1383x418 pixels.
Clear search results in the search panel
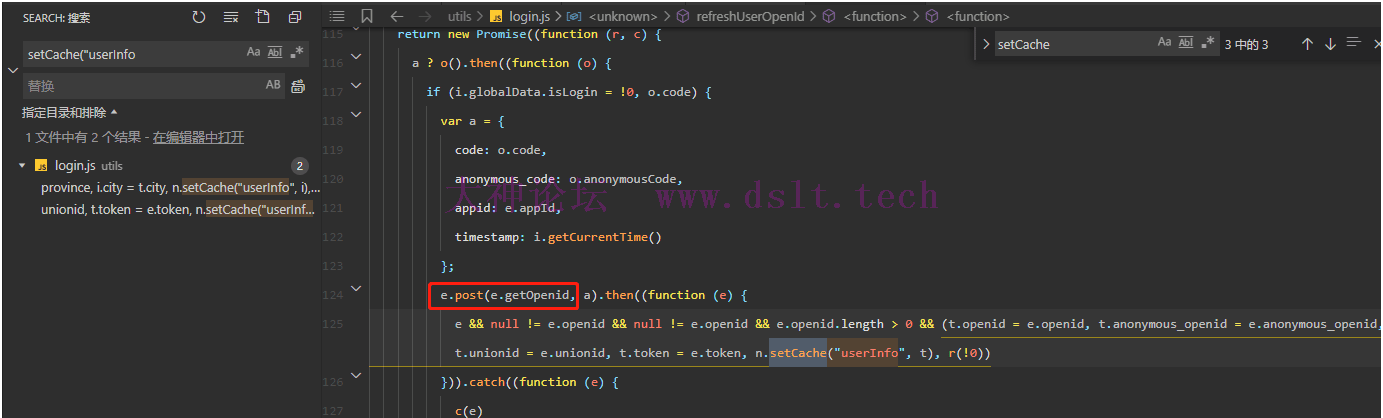(231, 17)
